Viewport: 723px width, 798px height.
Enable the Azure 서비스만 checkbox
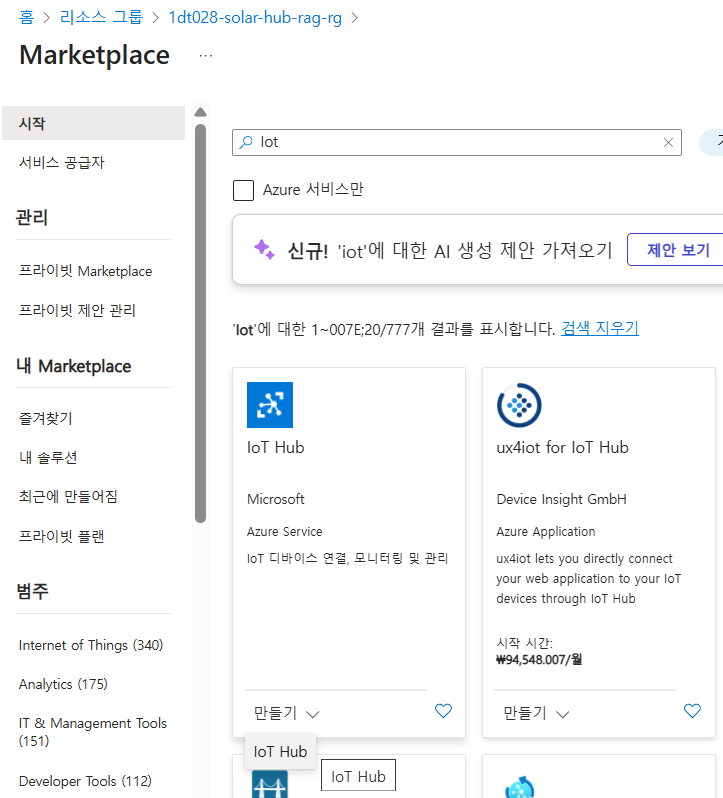tap(243, 190)
